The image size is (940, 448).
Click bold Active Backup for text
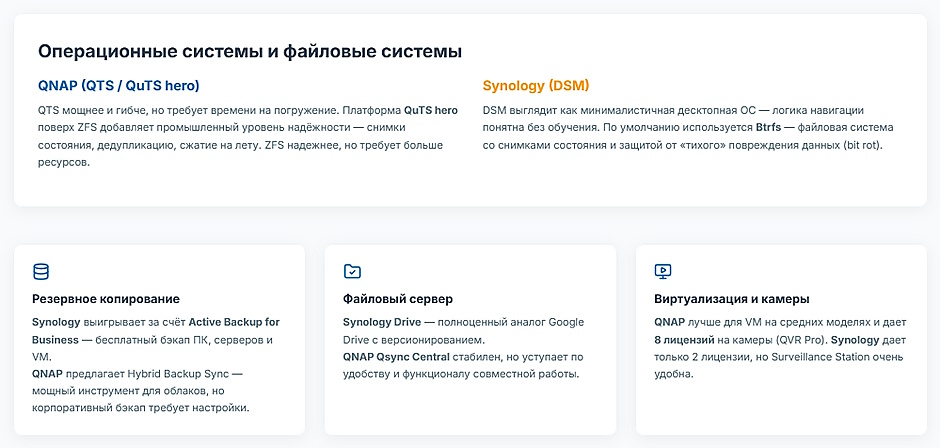(234, 323)
